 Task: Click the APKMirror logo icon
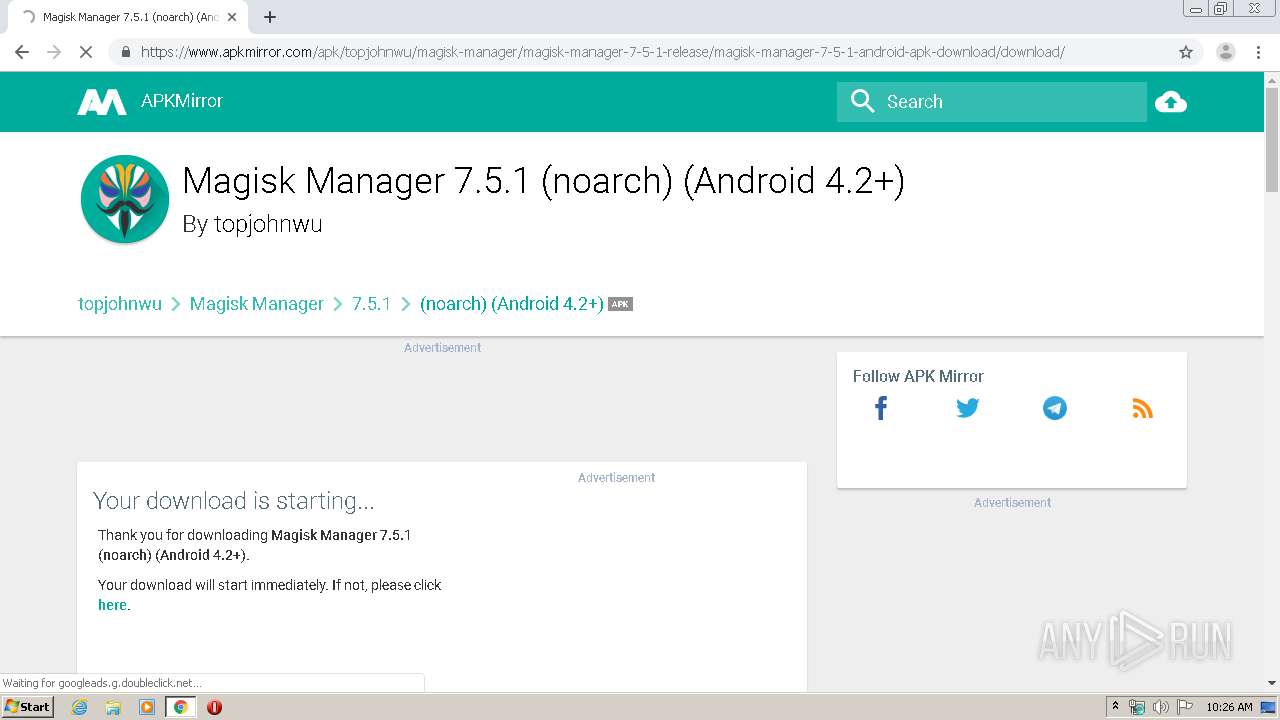point(102,102)
